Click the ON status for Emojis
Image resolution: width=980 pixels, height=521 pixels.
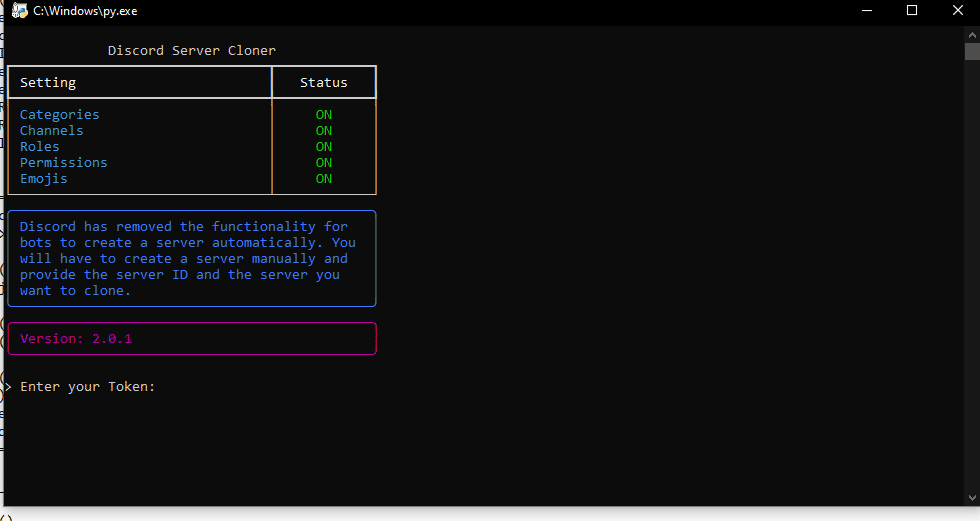[324, 179]
